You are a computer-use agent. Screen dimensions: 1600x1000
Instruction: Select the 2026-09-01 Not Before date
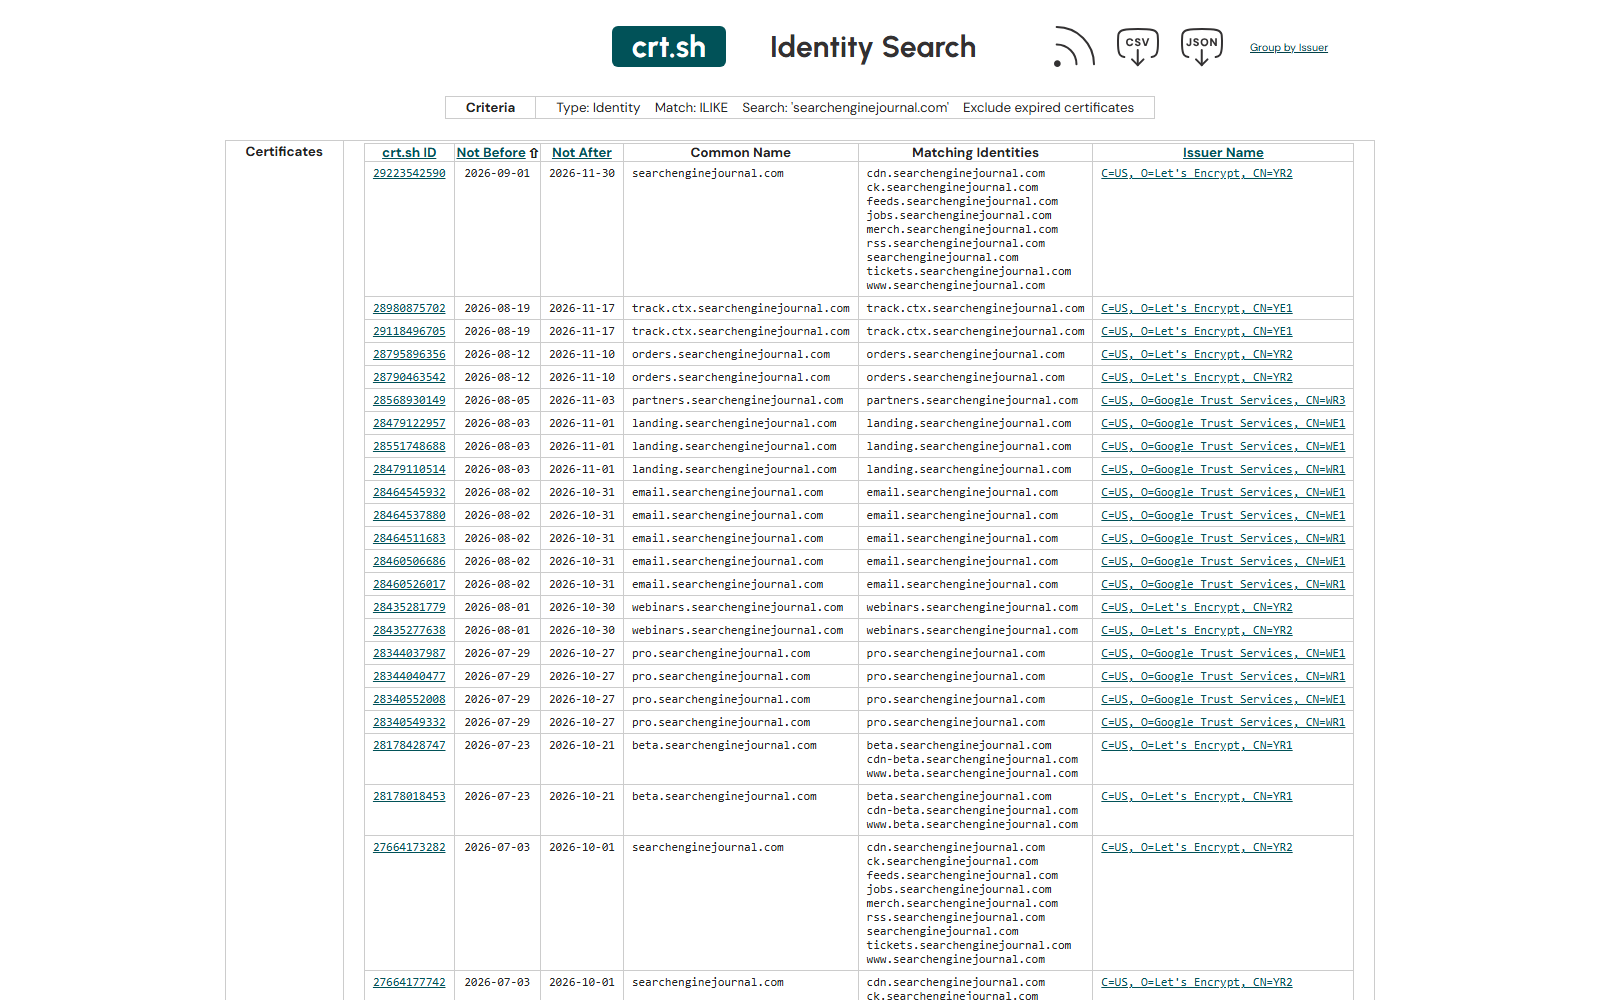(x=497, y=174)
